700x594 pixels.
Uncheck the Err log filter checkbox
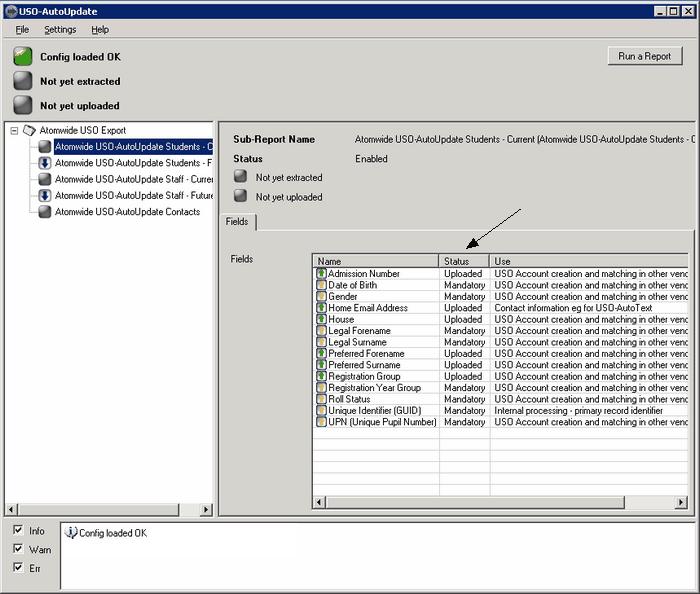click(x=18, y=567)
